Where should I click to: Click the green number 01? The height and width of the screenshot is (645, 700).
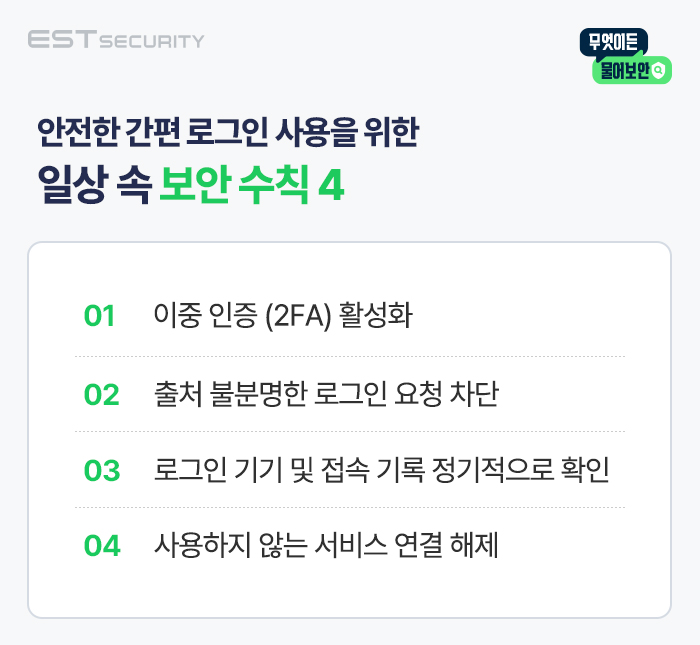100,316
